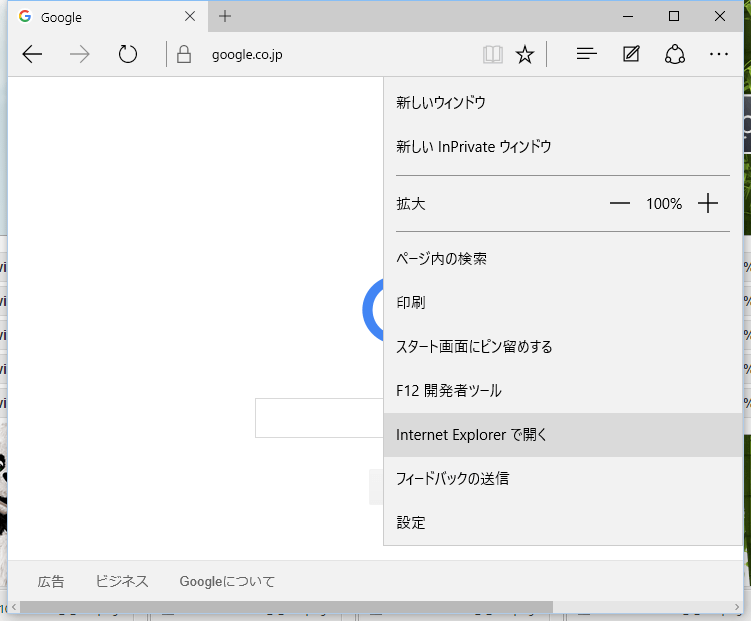This screenshot has height=621, width=751.
Task: Open the Hub three-lines icon
Action: click(x=586, y=54)
